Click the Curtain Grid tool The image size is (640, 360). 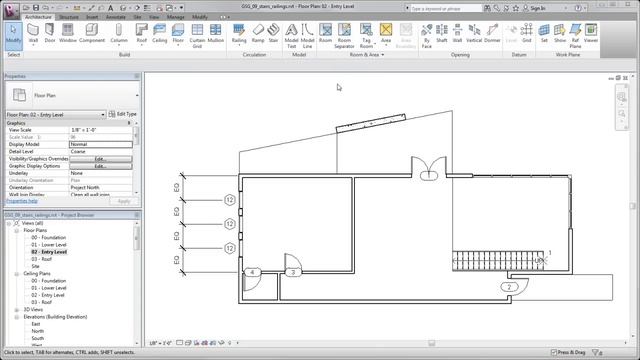click(197, 36)
